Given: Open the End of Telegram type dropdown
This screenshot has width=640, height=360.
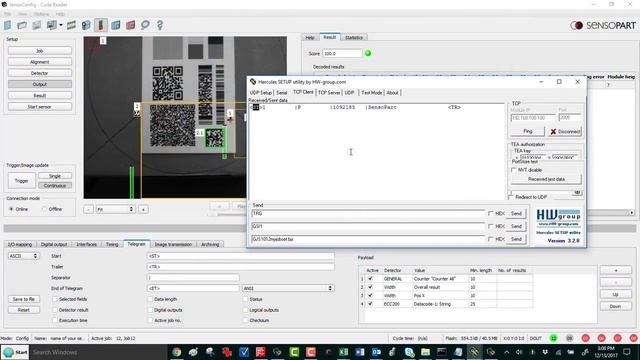Looking at the screenshot, I should (288, 288).
